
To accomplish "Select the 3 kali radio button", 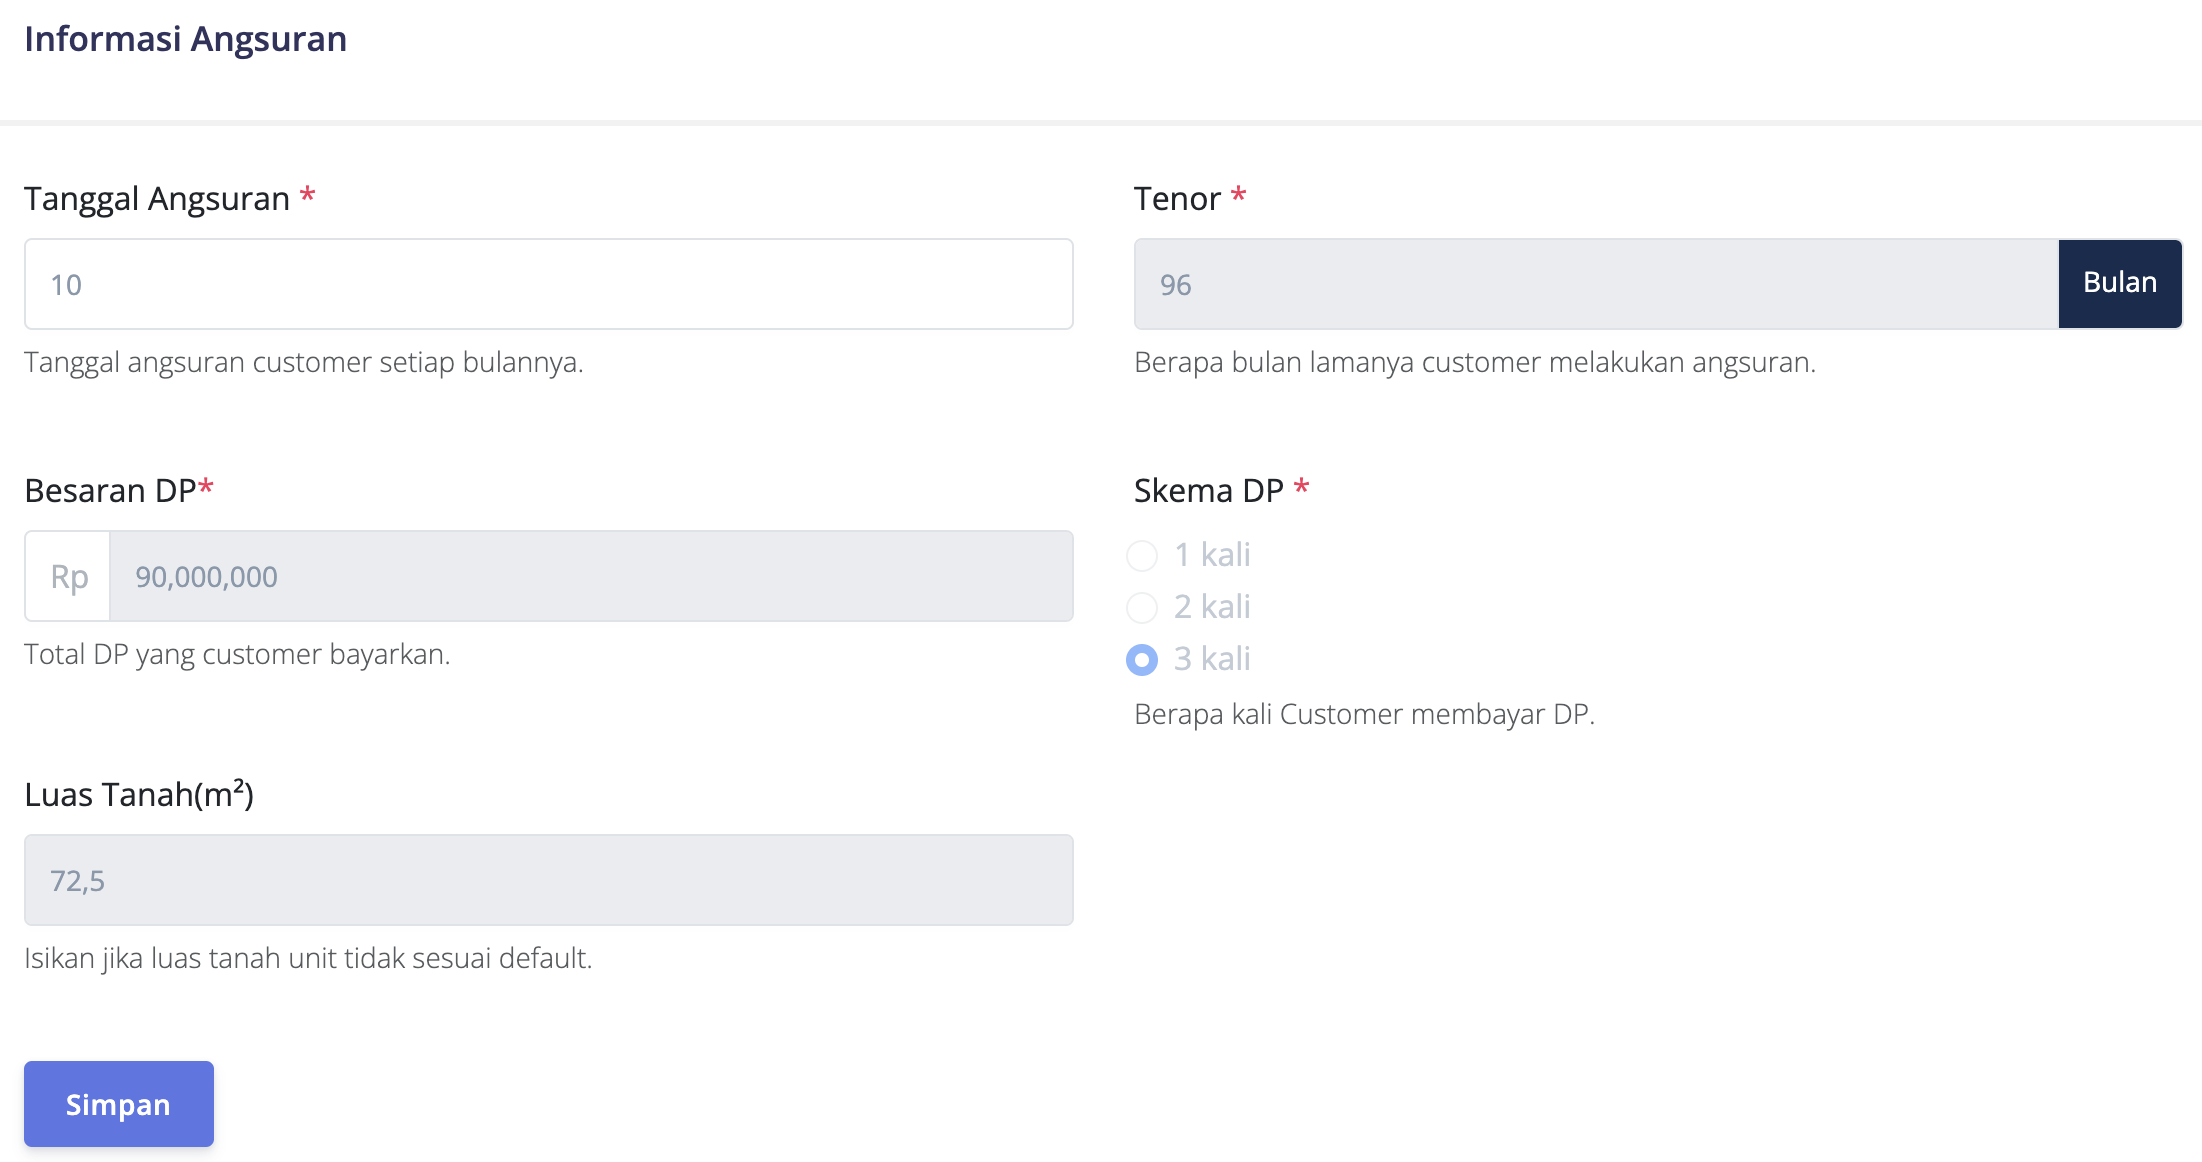I will [x=1142, y=660].
